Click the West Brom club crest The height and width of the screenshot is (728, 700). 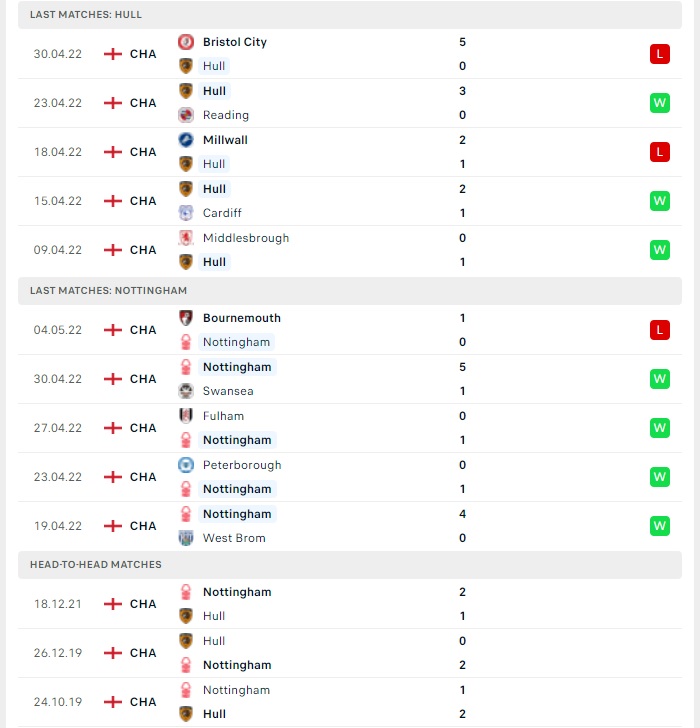pos(186,538)
